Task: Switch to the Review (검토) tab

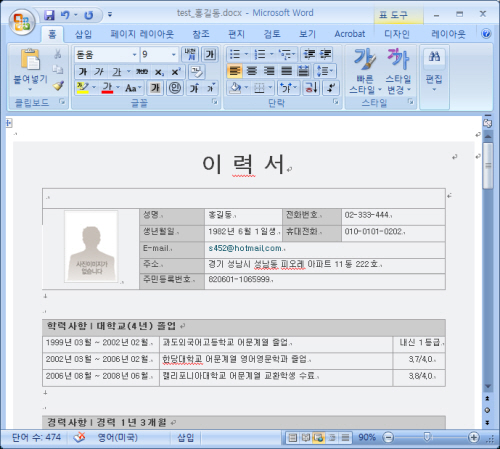Action: click(272, 34)
